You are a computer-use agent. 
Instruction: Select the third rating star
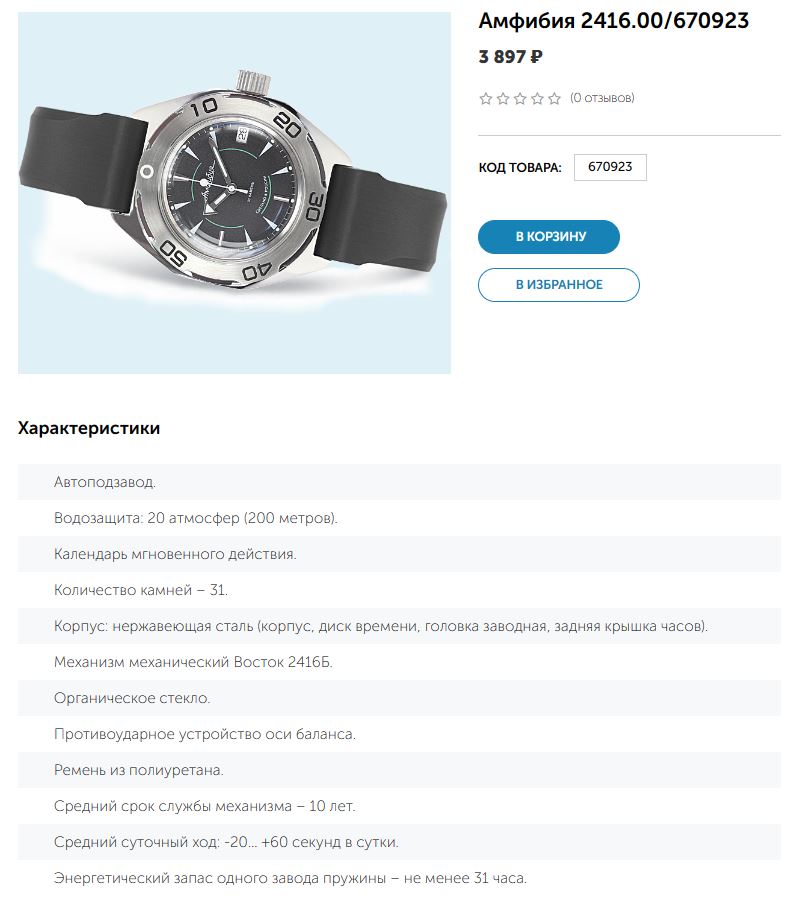520,98
